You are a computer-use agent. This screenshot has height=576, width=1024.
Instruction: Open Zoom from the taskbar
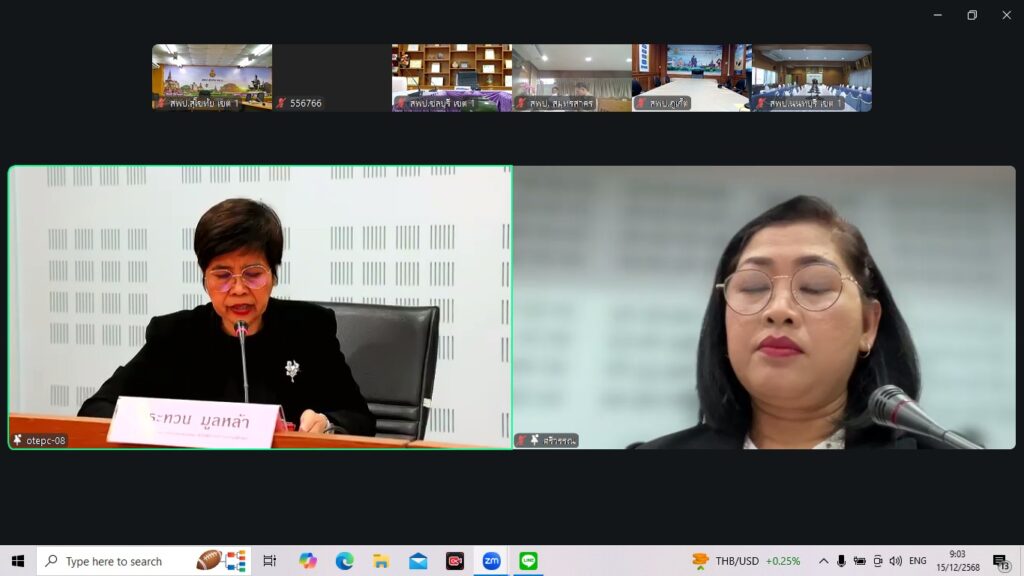click(x=491, y=561)
